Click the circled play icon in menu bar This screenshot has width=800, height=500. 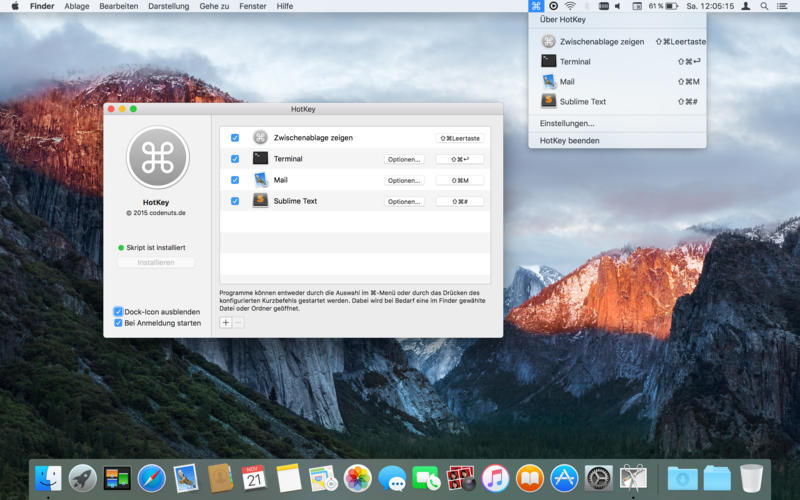point(553,6)
